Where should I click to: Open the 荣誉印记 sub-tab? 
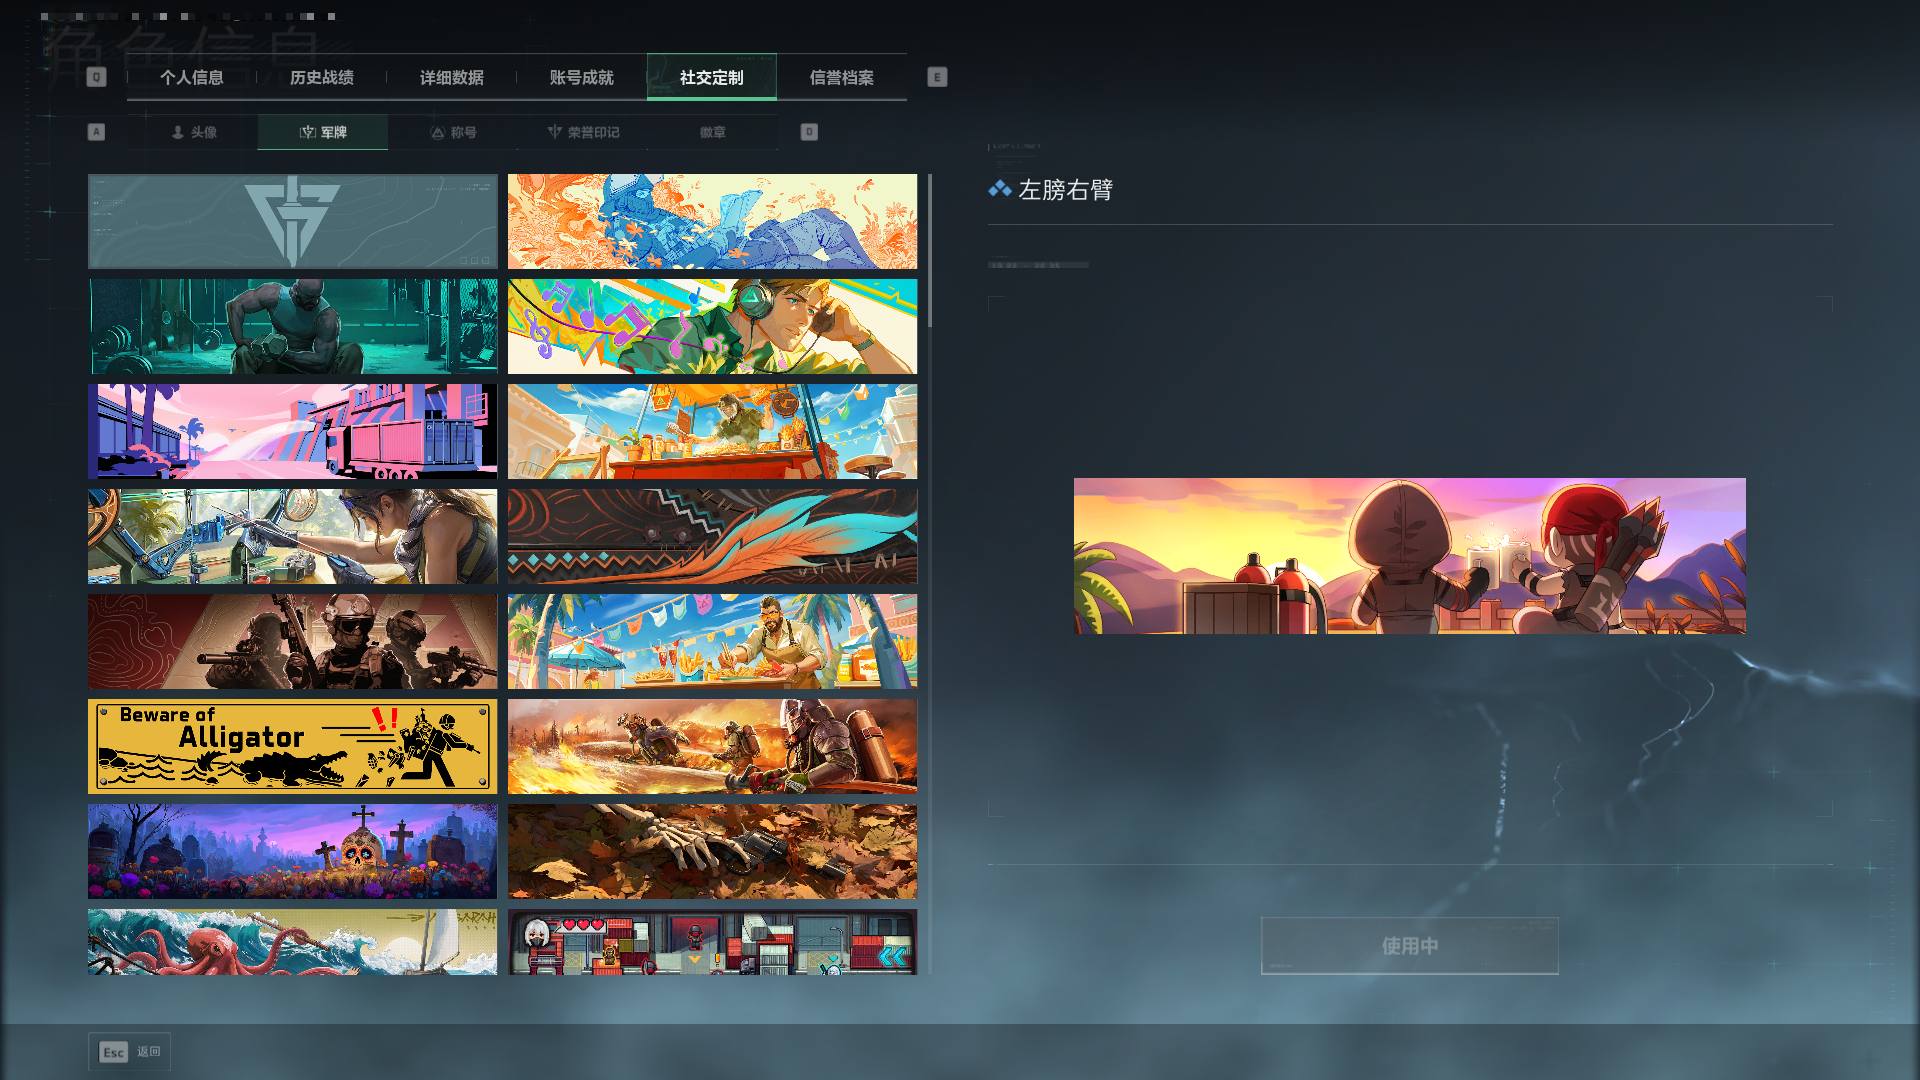click(583, 132)
